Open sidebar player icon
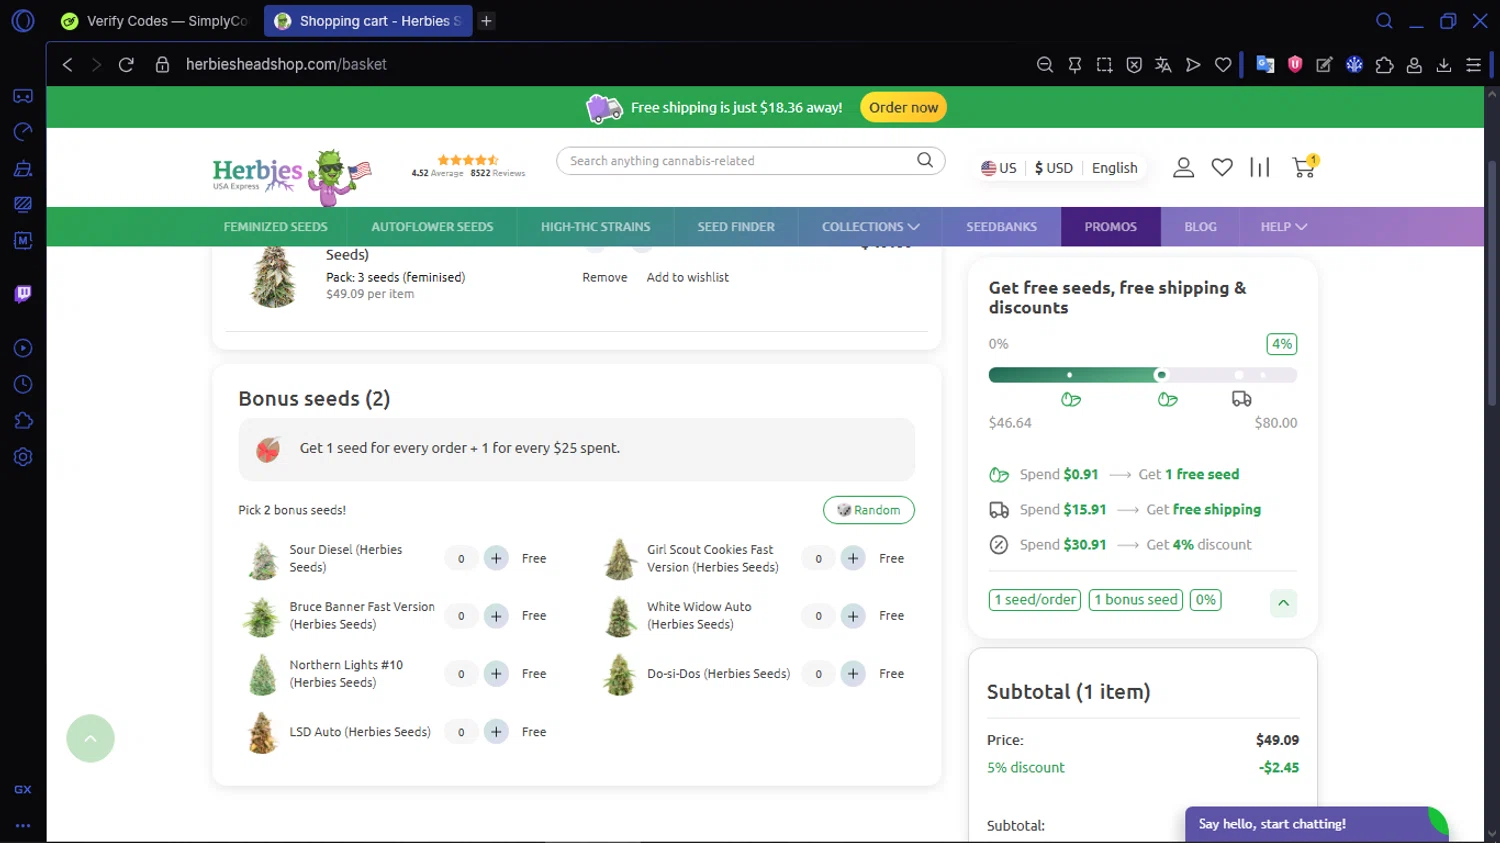Screen dimensions: 1500x843 pyautogui.click(x=23, y=348)
